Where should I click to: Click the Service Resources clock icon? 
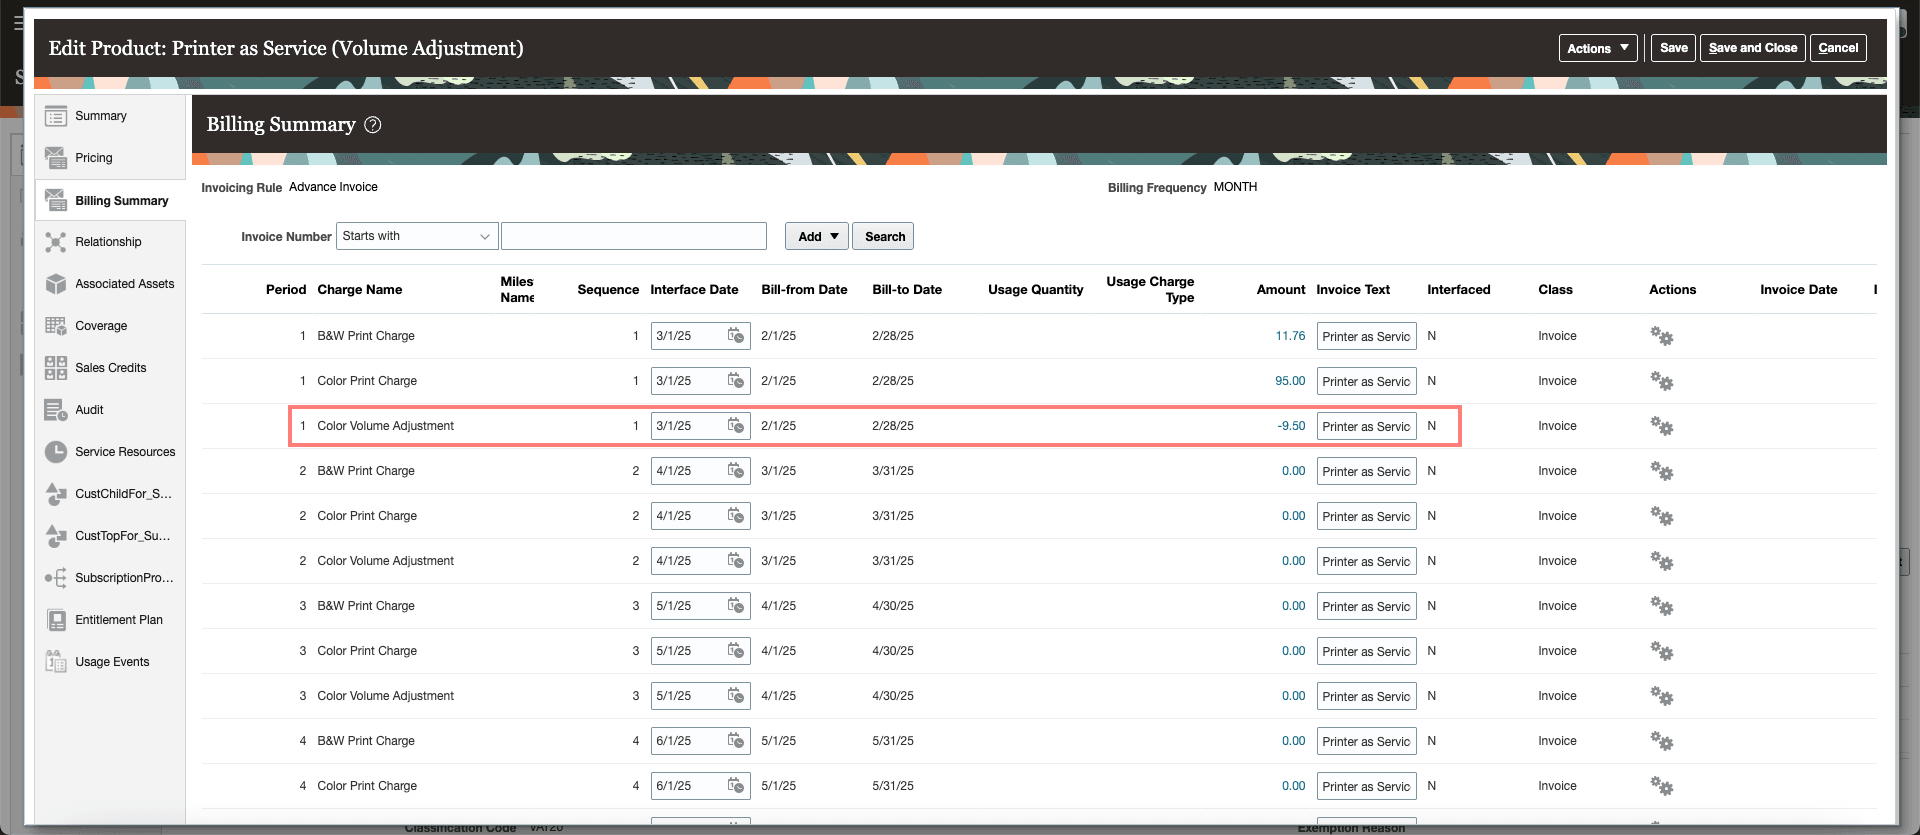(56, 452)
